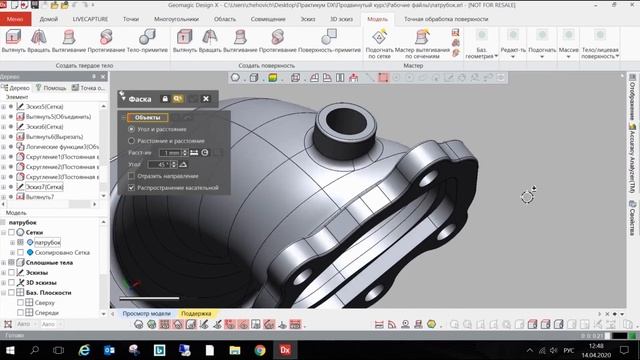Lock the Фаска dialog with padlock icon

(x=165, y=99)
